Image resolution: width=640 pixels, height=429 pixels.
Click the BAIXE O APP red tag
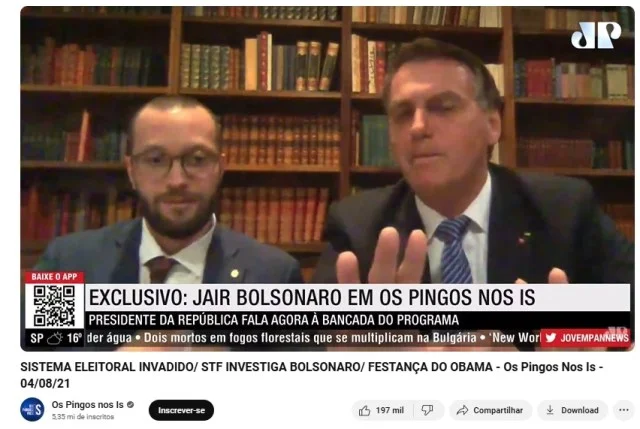point(54,277)
